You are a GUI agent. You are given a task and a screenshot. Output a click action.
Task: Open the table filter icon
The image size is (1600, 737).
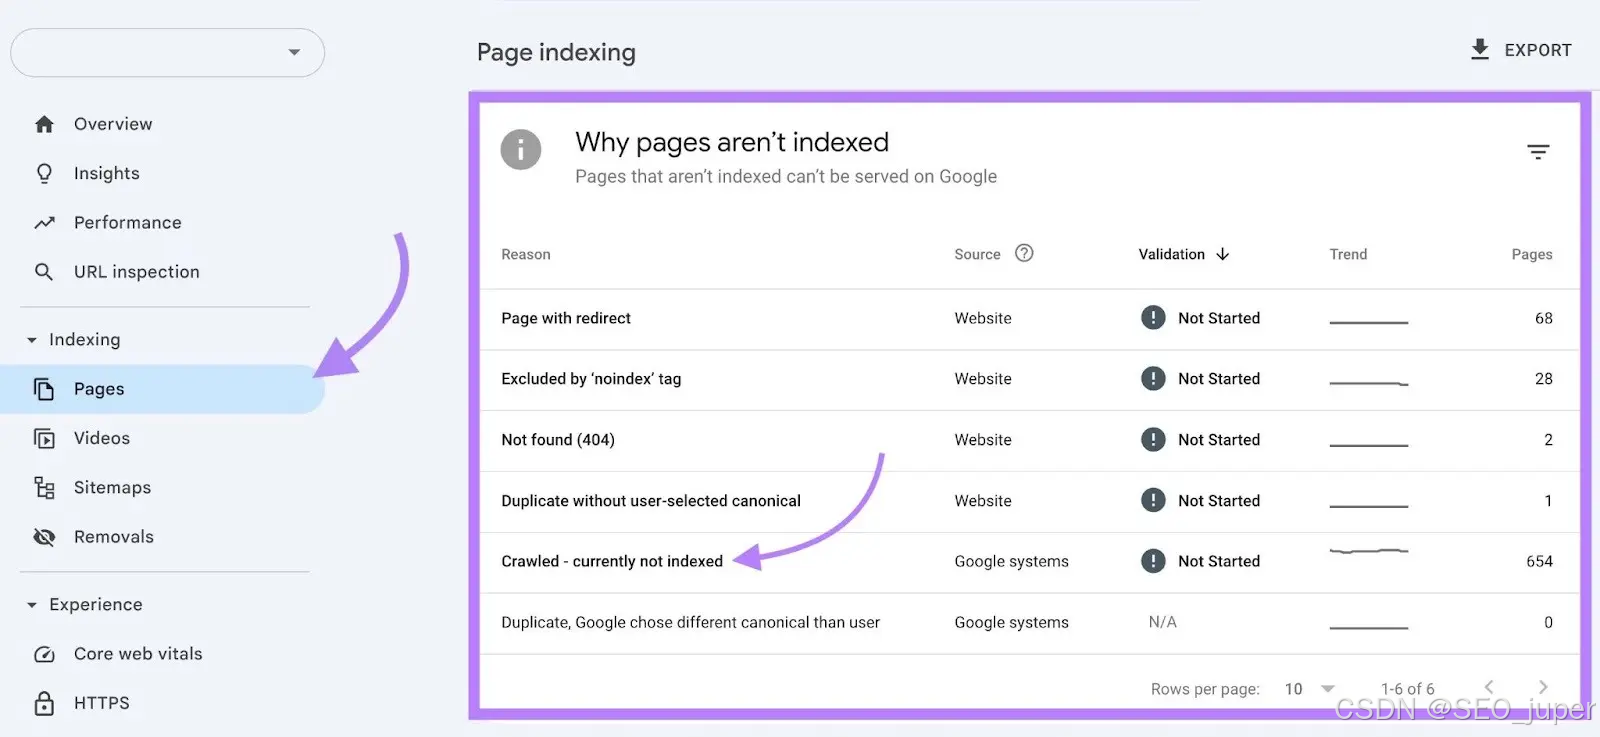[1538, 152]
